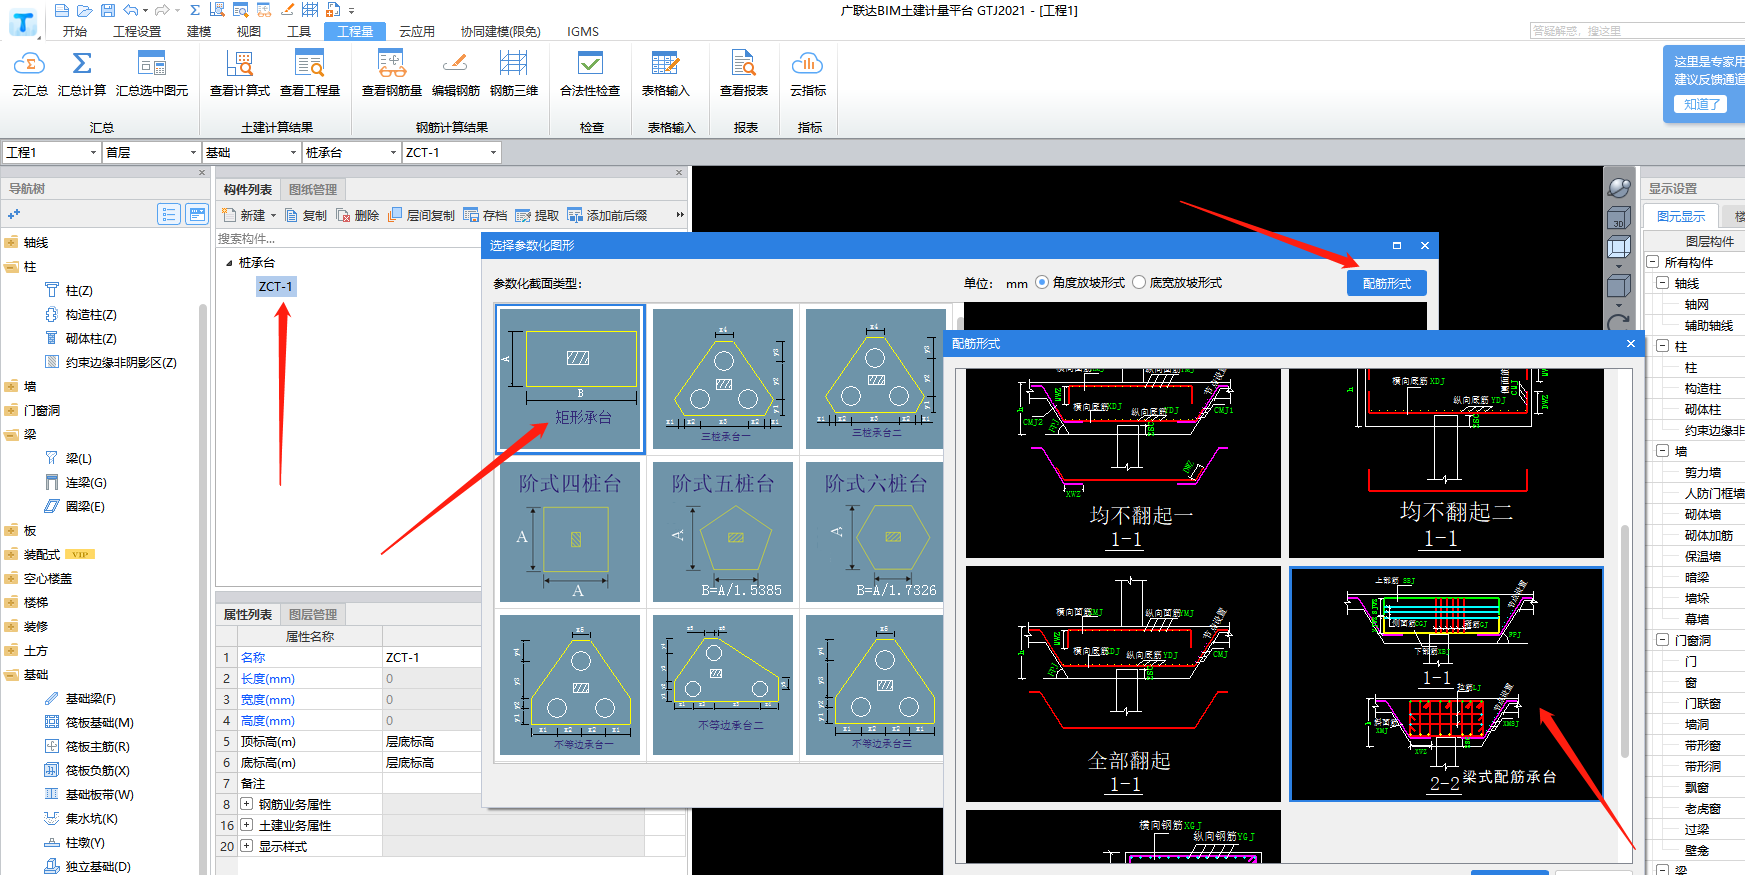Select the 矩形承台 parametric shape thumbnail
The width and height of the screenshot is (1745, 875).
click(570, 378)
